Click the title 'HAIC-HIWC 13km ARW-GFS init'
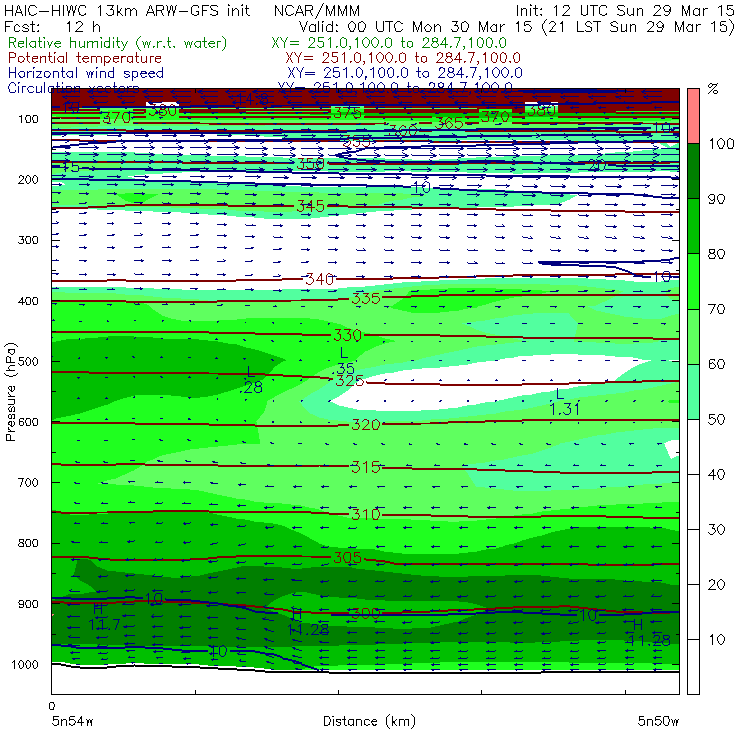The height and width of the screenshot is (740, 740). [x=127, y=10]
